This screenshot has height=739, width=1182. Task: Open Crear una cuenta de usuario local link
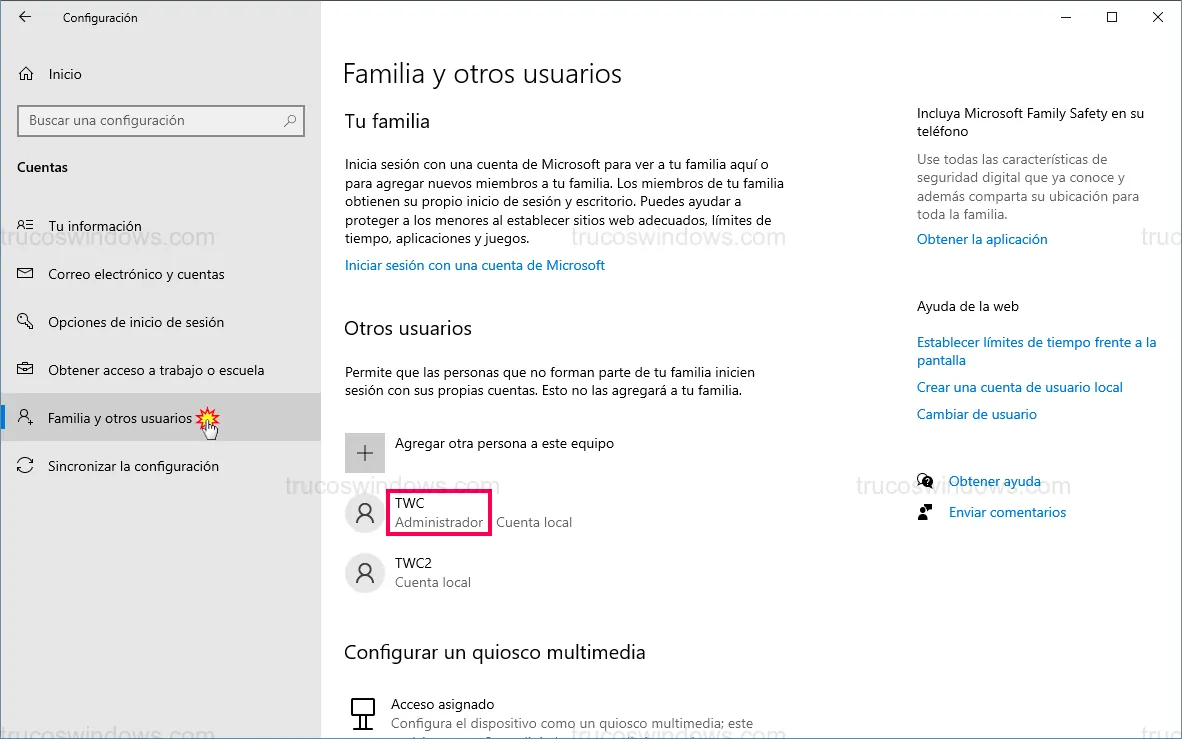[1020, 387]
